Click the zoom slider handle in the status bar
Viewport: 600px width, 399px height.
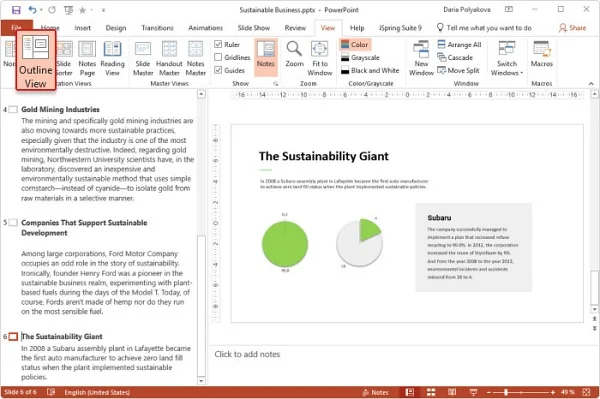click(x=506, y=392)
